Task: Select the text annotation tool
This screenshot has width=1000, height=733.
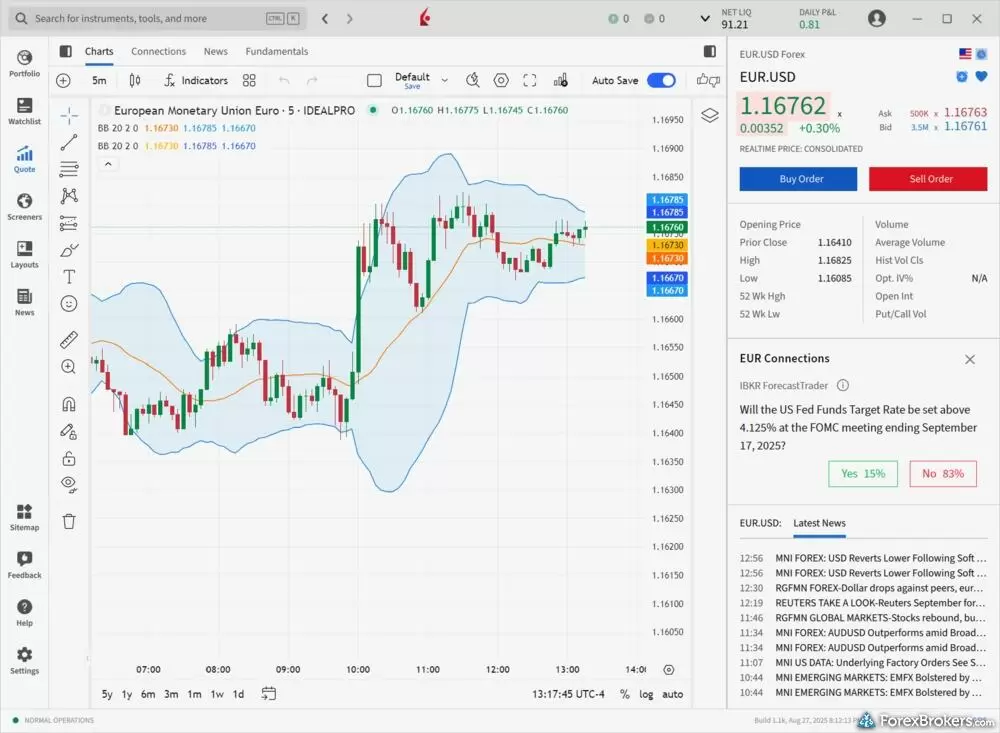Action: (x=69, y=276)
